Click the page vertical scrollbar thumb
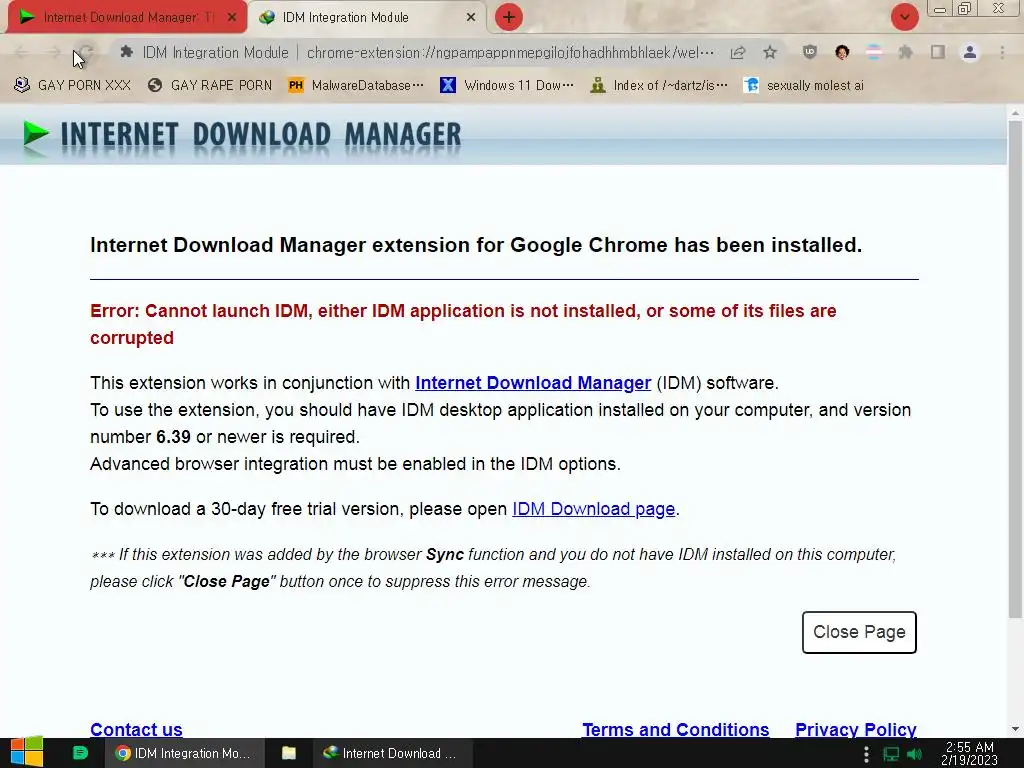 pyautogui.click(x=1015, y=369)
